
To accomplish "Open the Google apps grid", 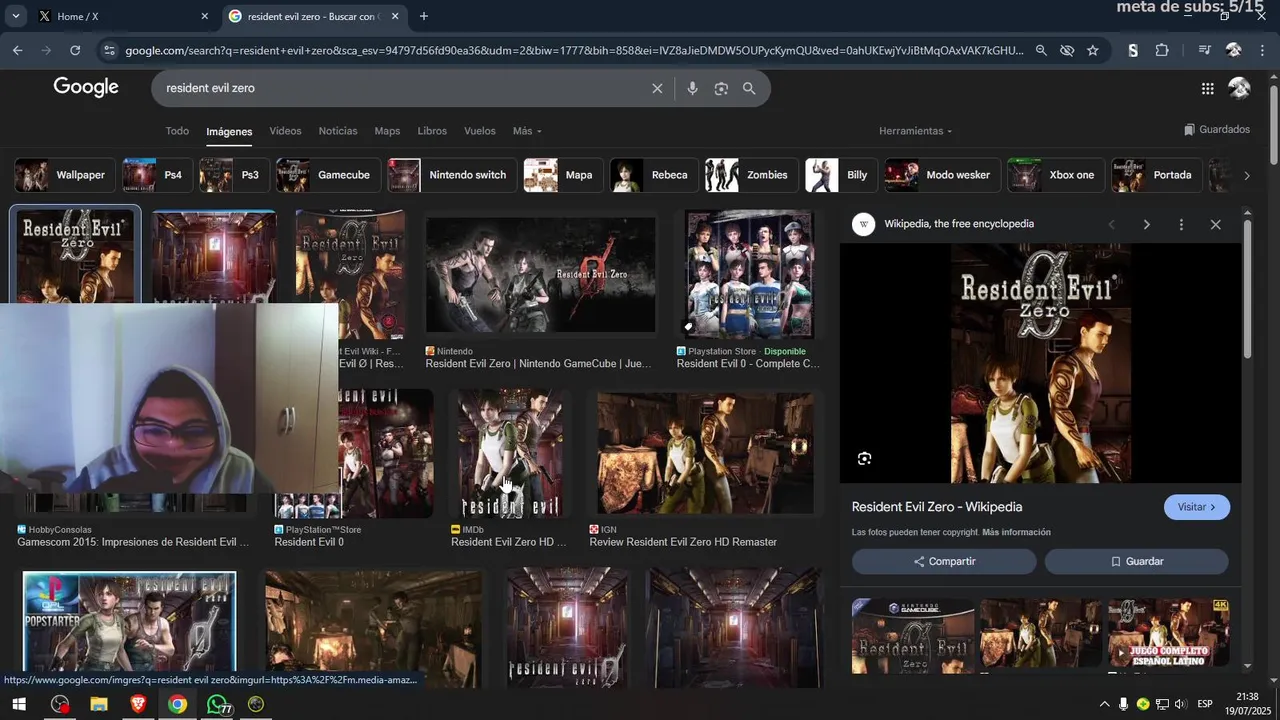I will (x=1207, y=88).
